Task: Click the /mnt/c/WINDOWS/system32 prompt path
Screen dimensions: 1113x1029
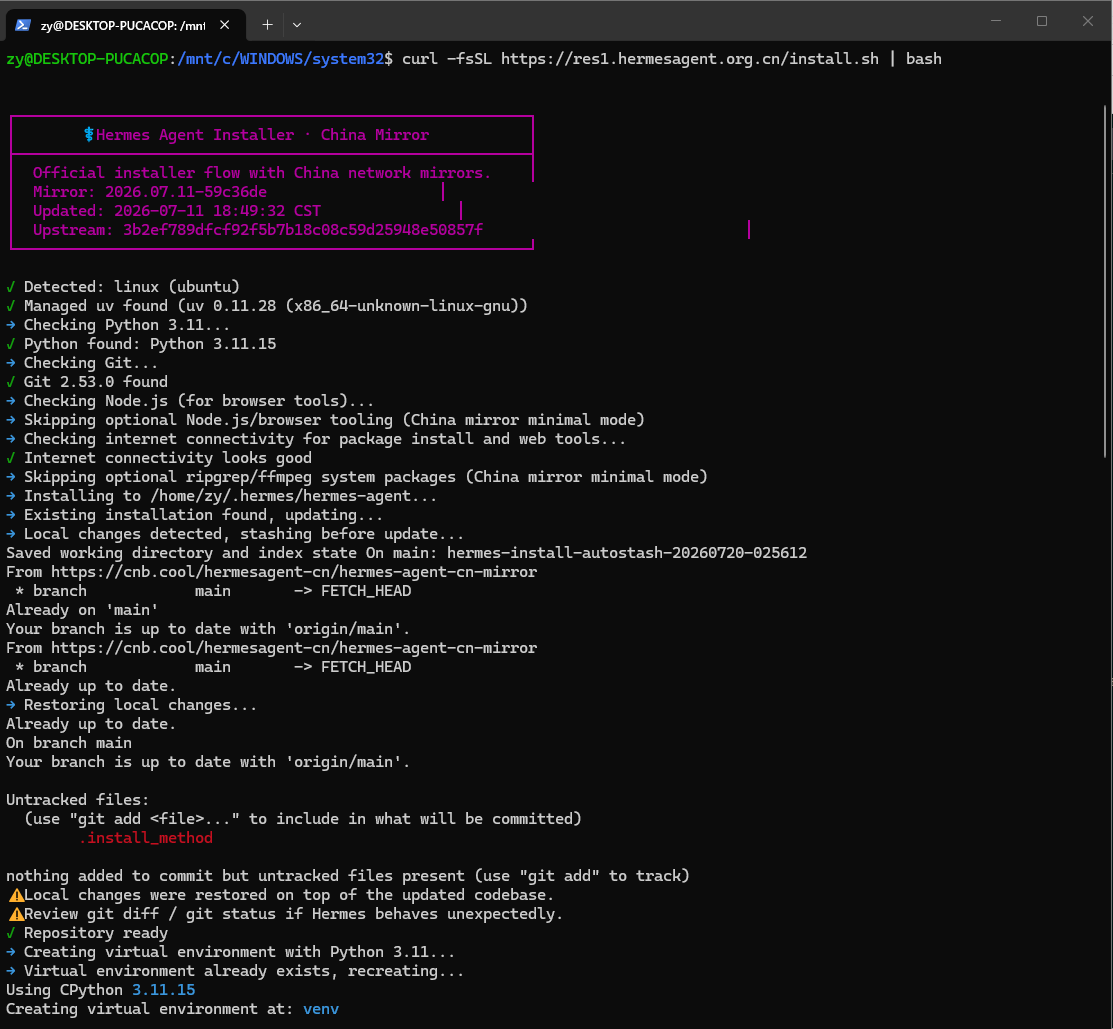Action: coord(281,59)
